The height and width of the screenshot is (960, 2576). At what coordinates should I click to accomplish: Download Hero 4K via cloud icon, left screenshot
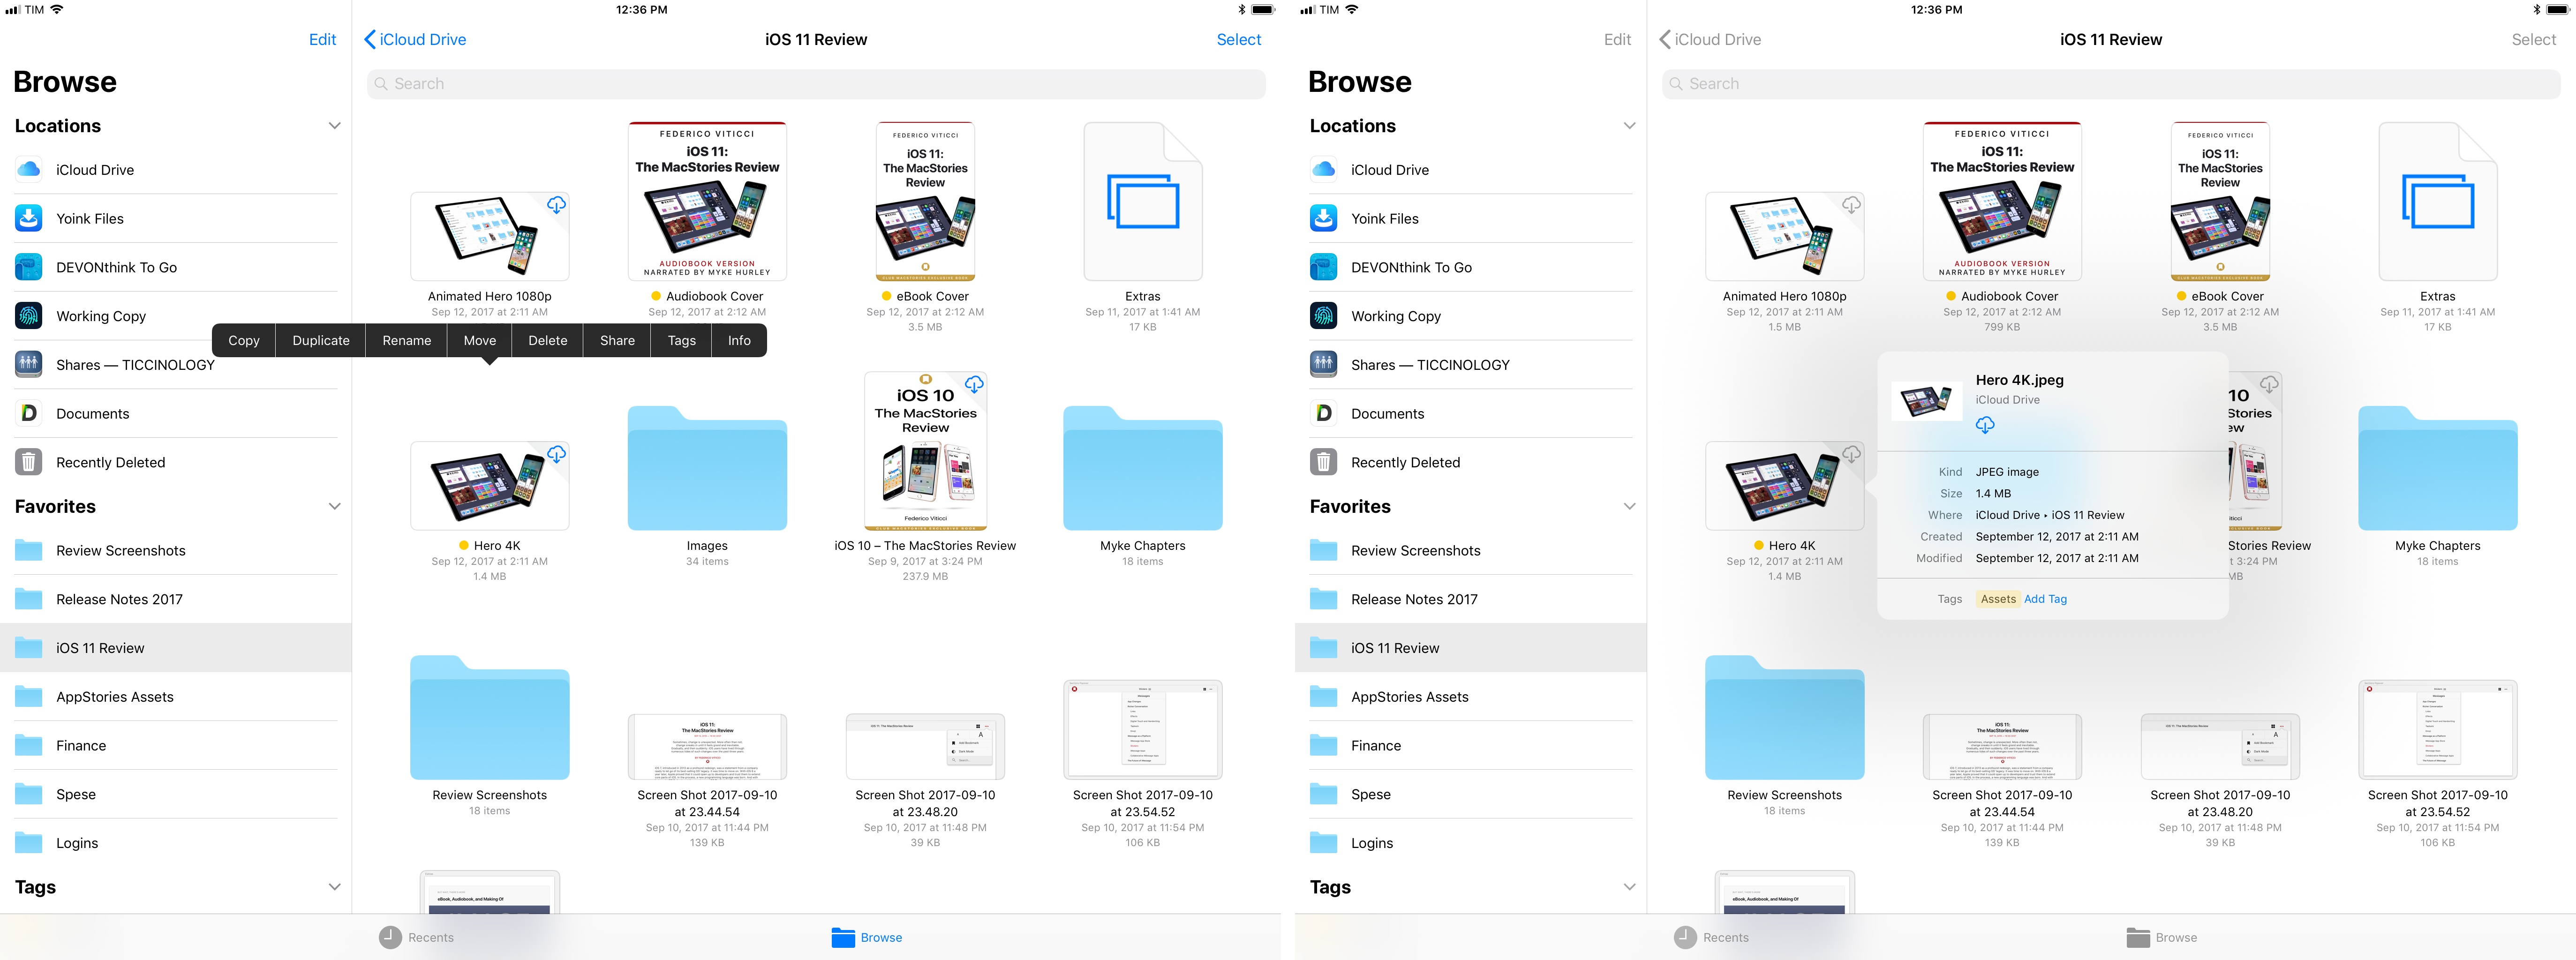pyautogui.click(x=556, y=454)
